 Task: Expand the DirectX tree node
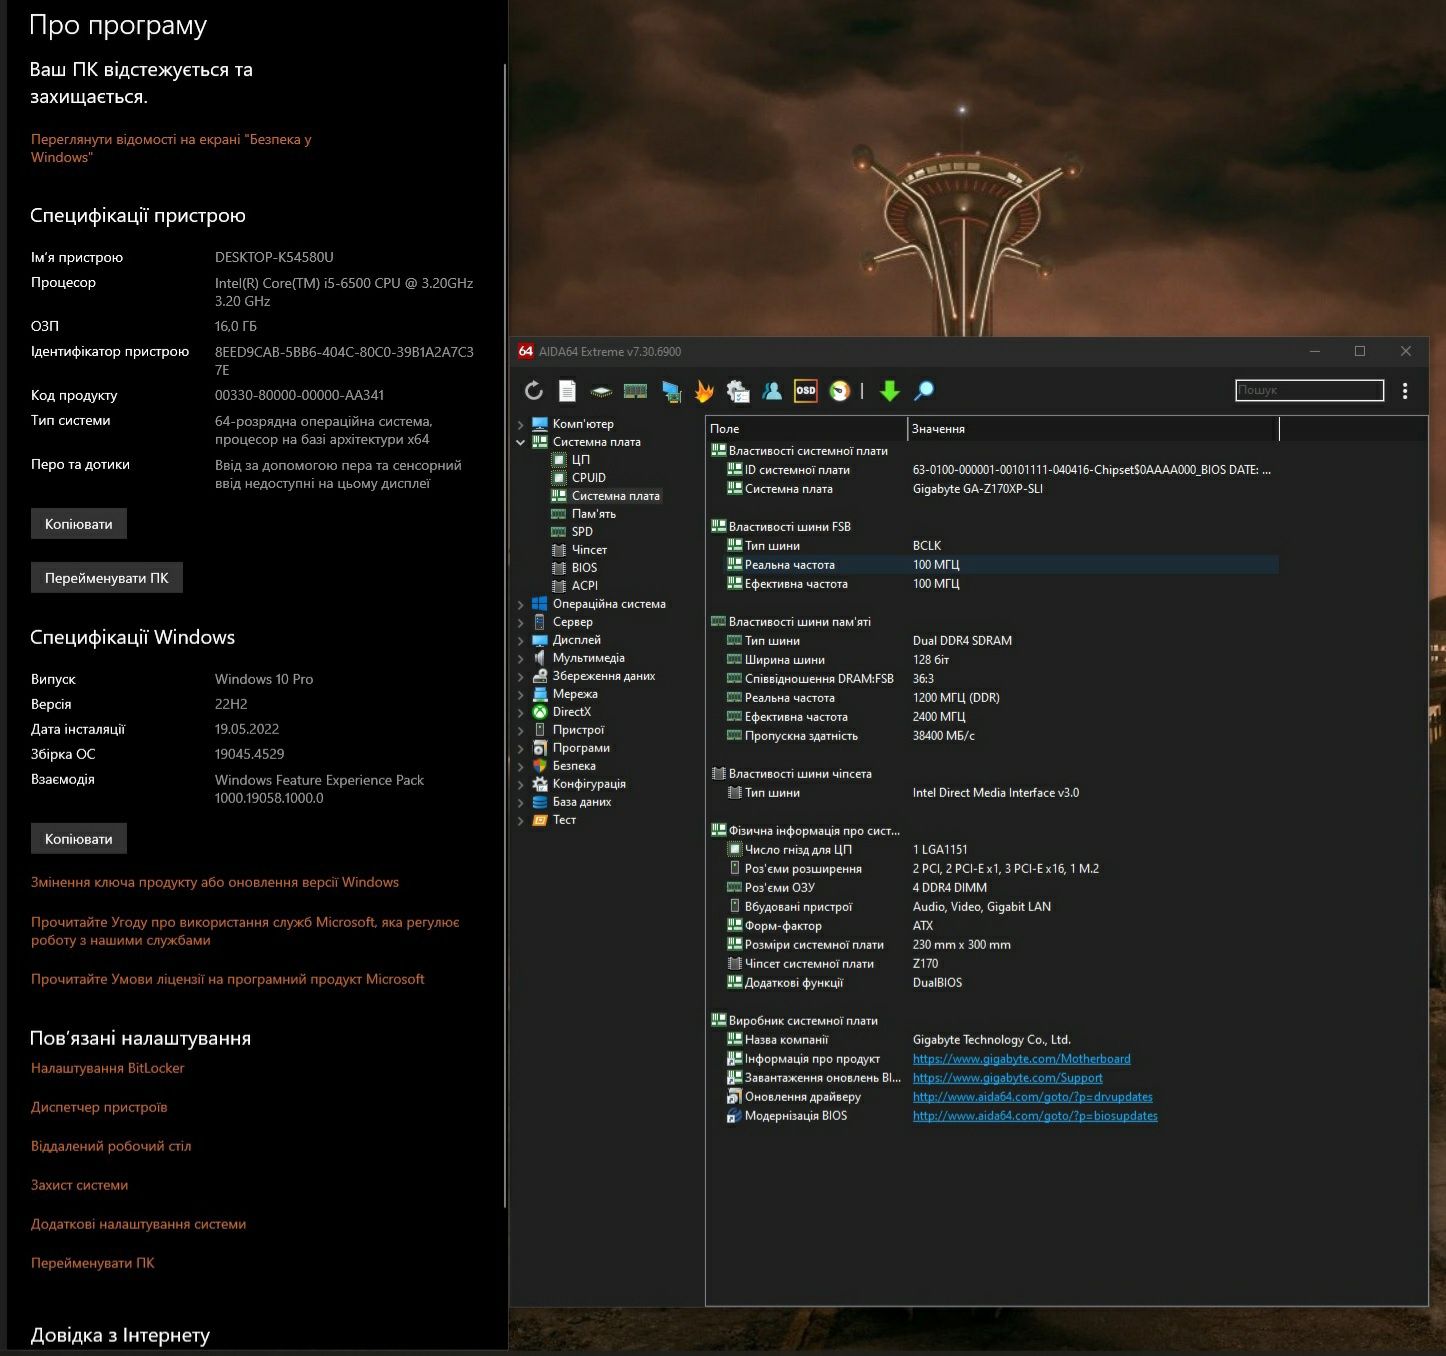click(x=521, y=712)
